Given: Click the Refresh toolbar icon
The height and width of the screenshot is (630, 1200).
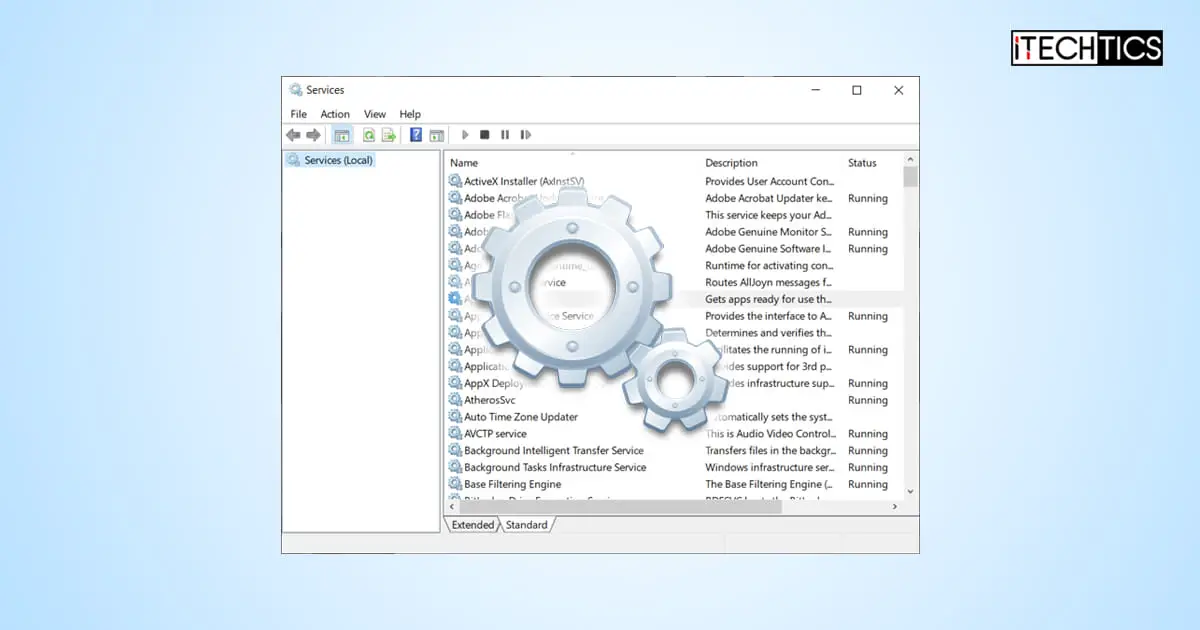Looking at the screenshot, I should 369,135.
